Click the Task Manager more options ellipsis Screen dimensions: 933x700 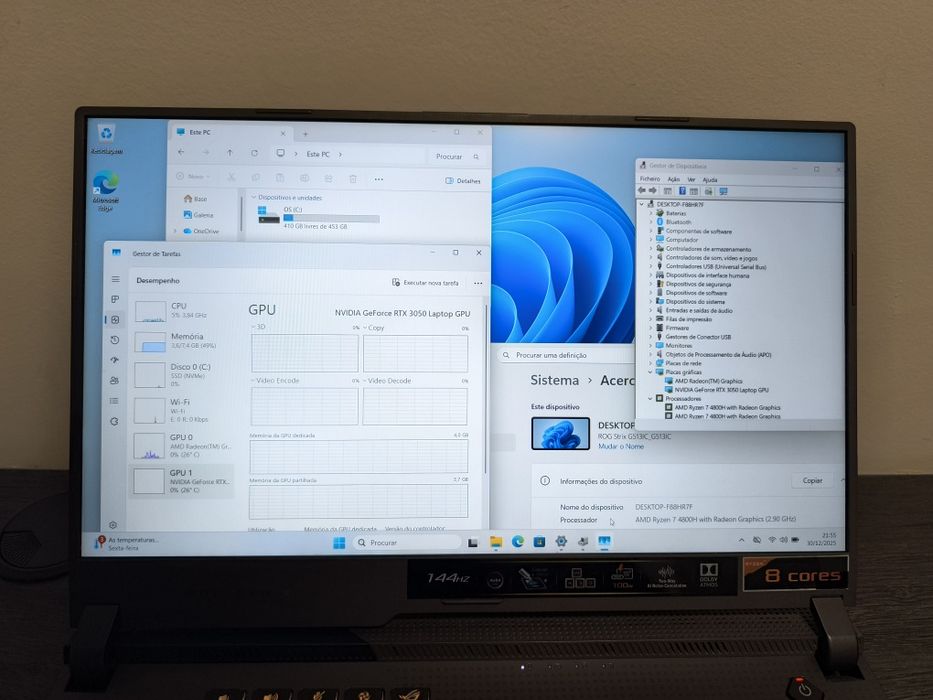point(478,283)
